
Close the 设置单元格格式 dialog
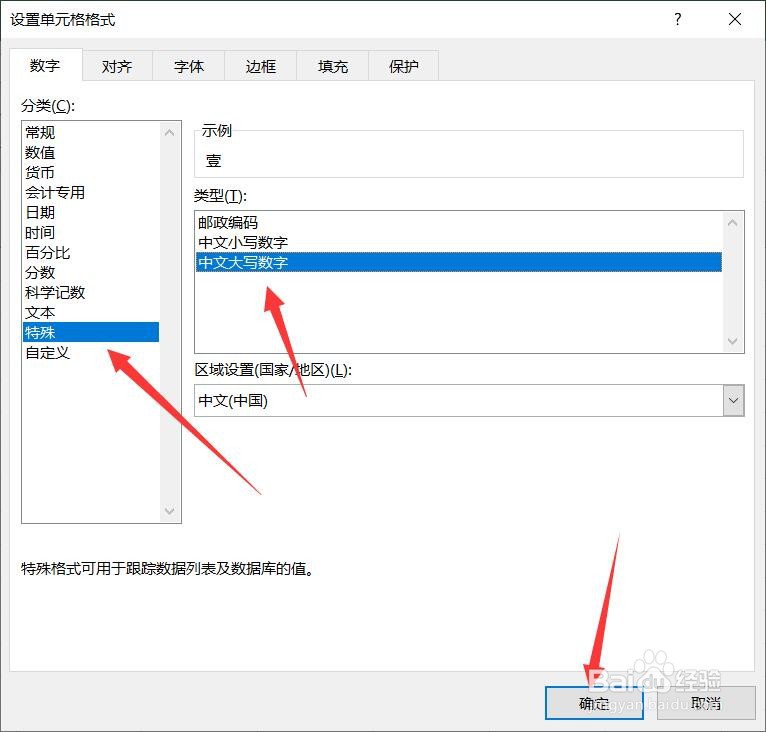pyautogui.click(x=735, y=20)
